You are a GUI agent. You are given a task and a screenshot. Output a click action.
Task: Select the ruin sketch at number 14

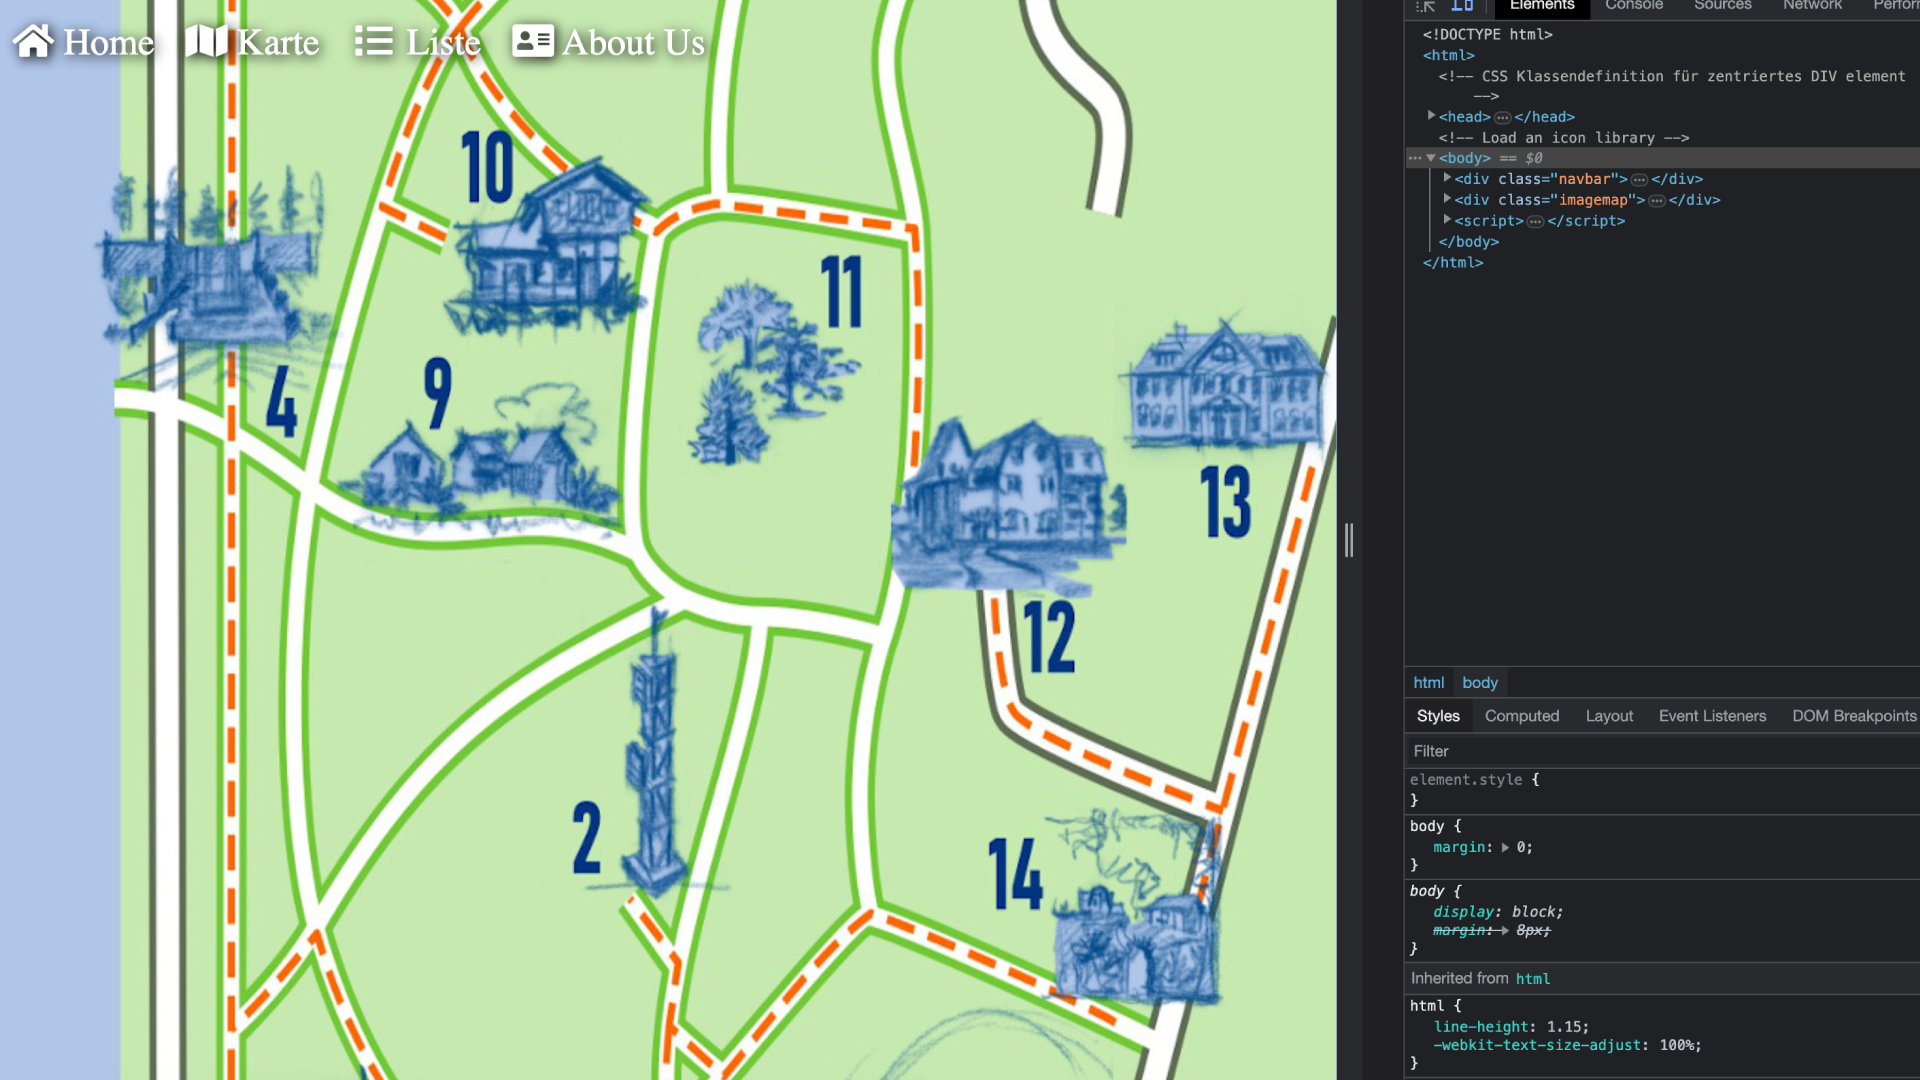(1138, 908)
